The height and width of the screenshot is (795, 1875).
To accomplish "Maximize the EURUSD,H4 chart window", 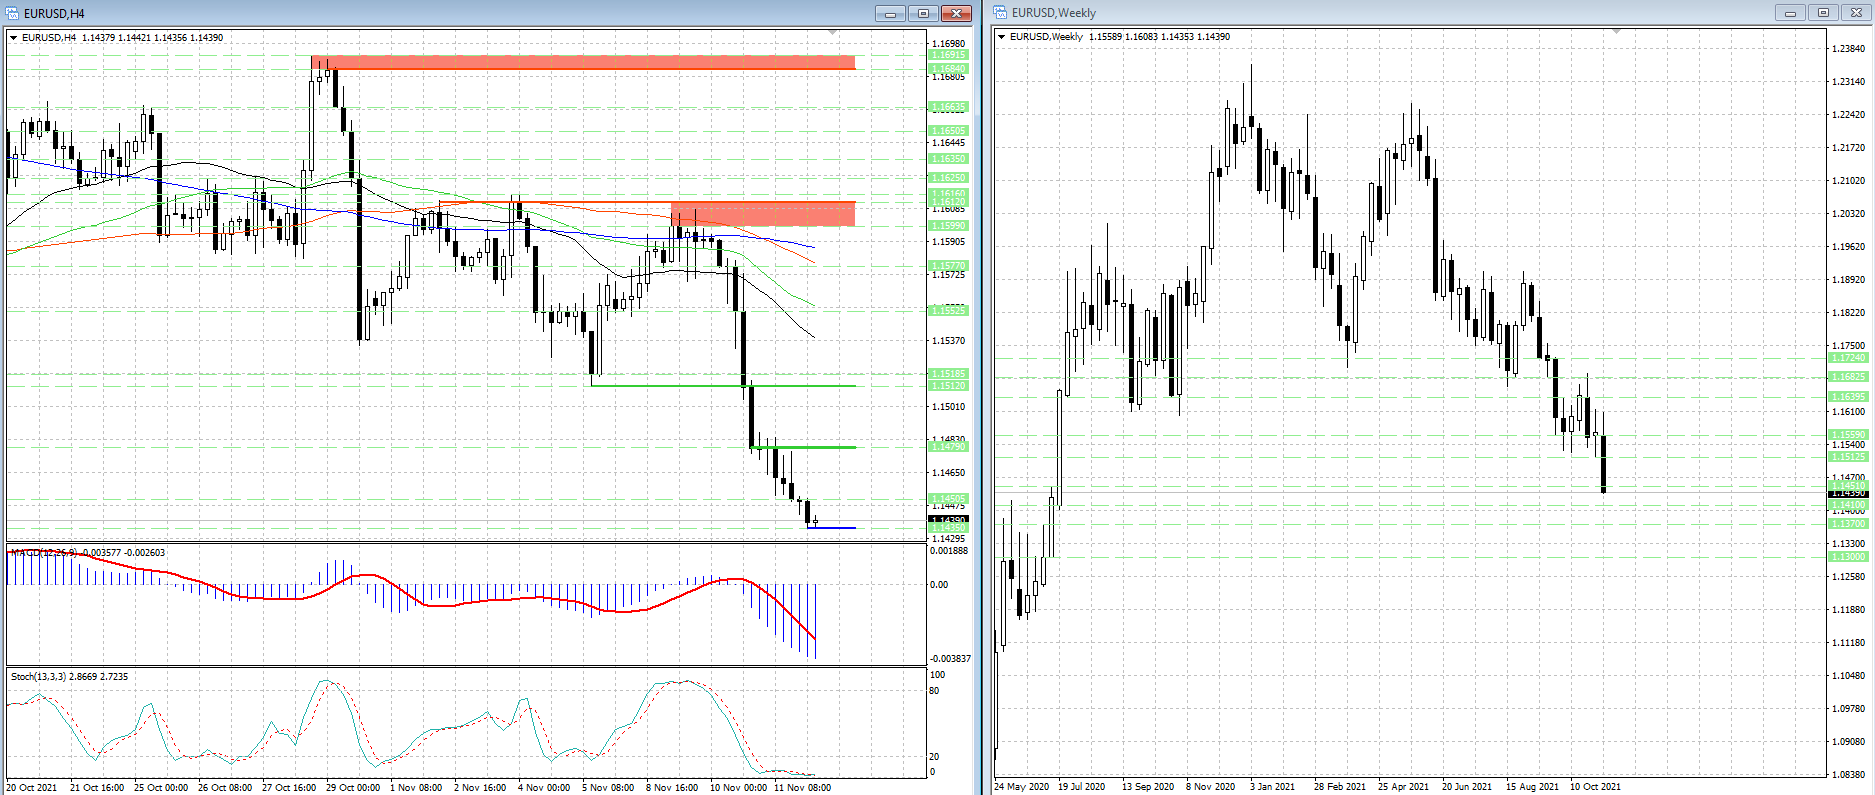I will [923, 13].
